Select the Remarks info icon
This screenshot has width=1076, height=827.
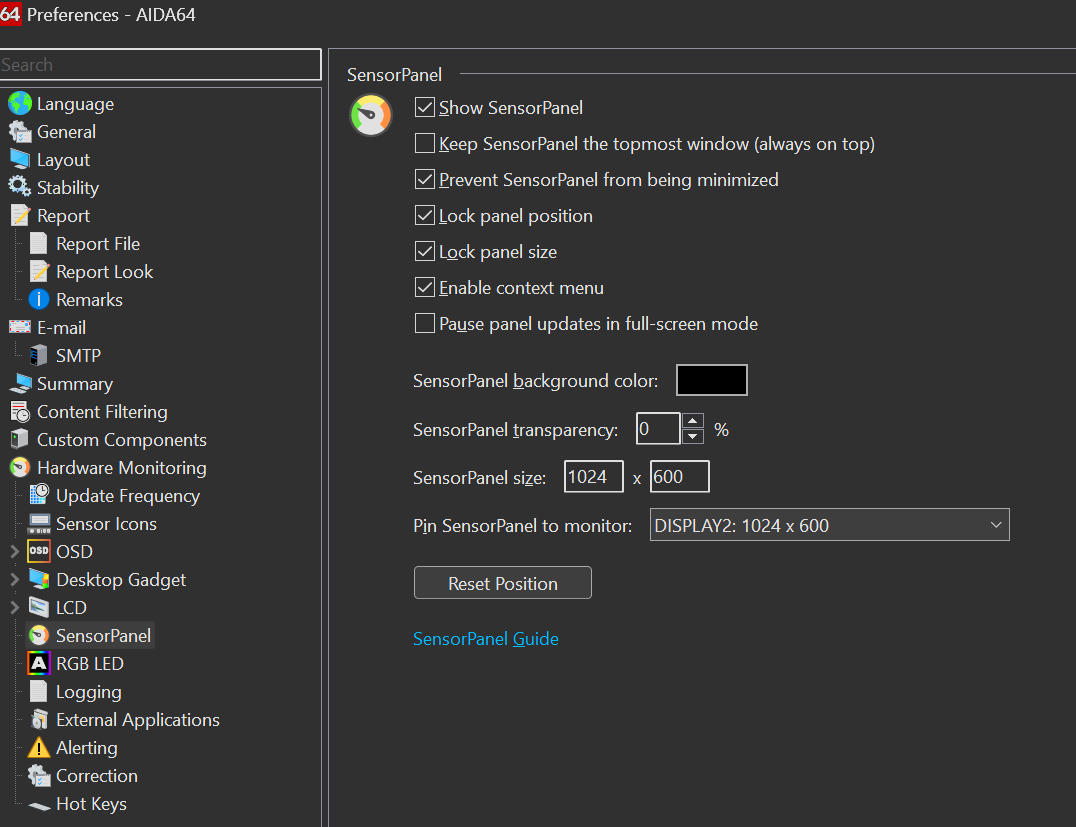39,300
